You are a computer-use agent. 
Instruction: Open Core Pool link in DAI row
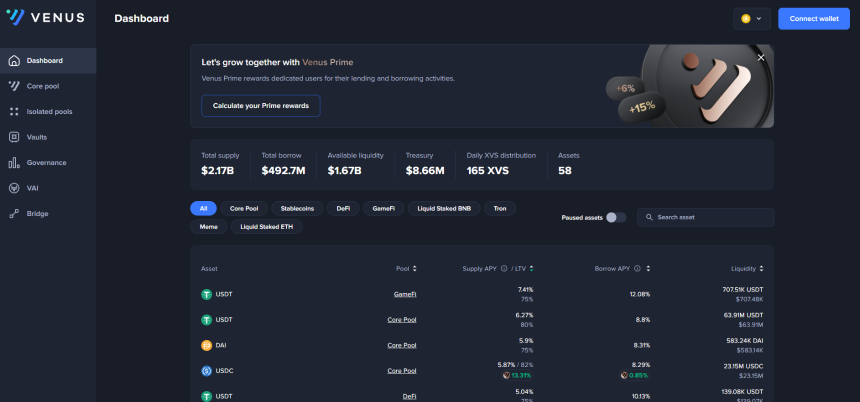point(402,346)
